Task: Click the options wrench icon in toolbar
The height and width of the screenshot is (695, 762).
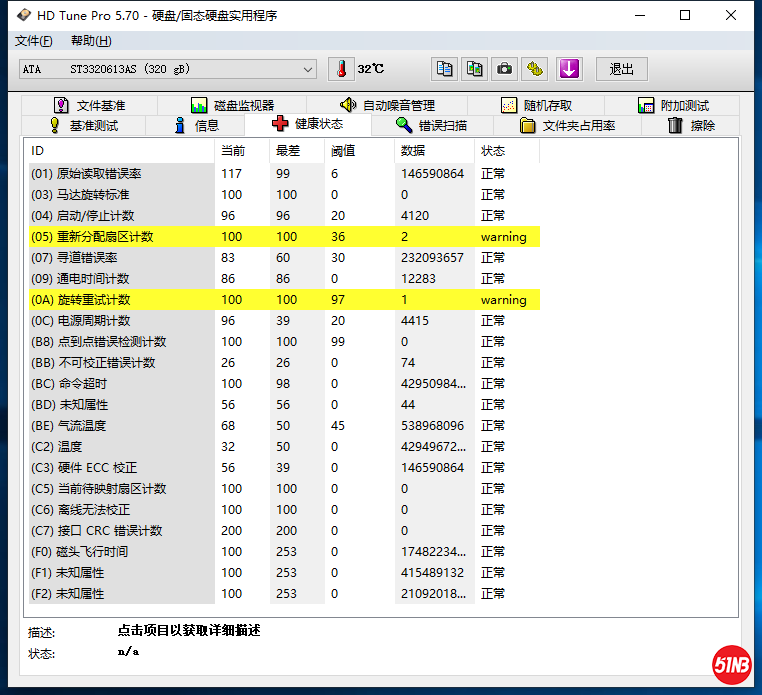Action: click(x=536, y=69)
